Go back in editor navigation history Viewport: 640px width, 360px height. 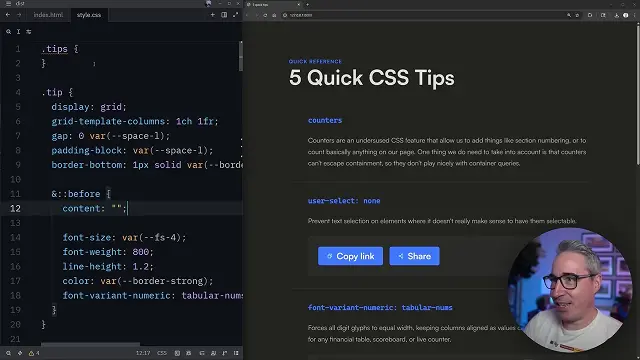tap(8, 15)
